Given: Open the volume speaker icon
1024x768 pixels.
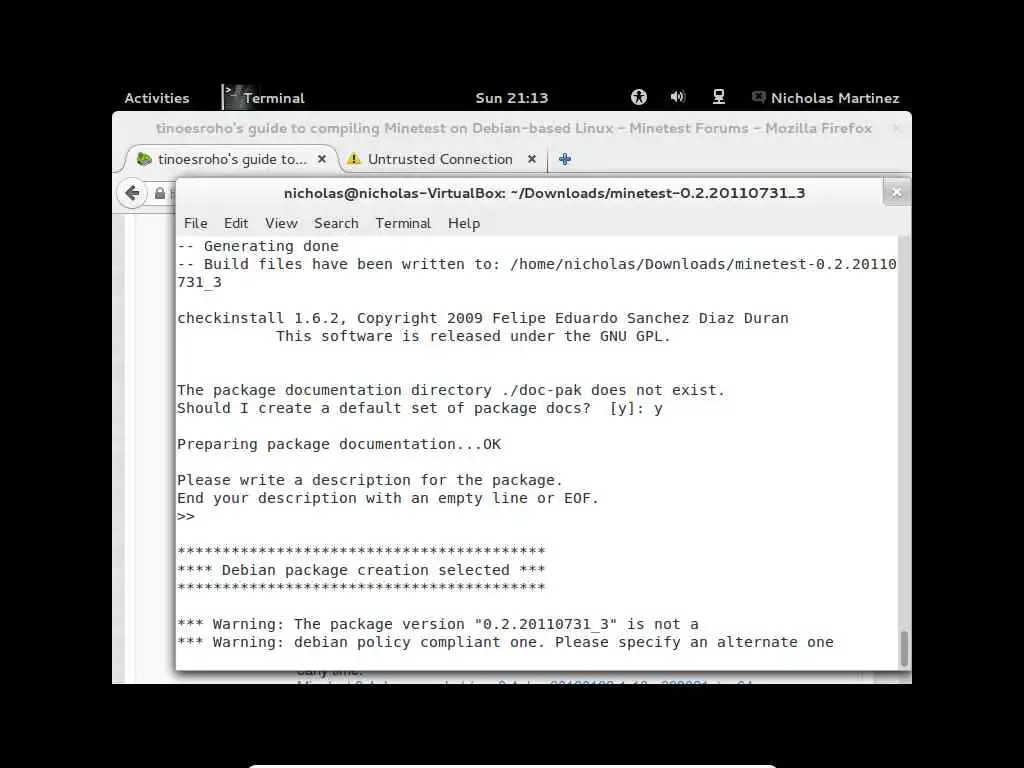Looking at the screenshot, I should pyautogui.click(x=678, y=97).
